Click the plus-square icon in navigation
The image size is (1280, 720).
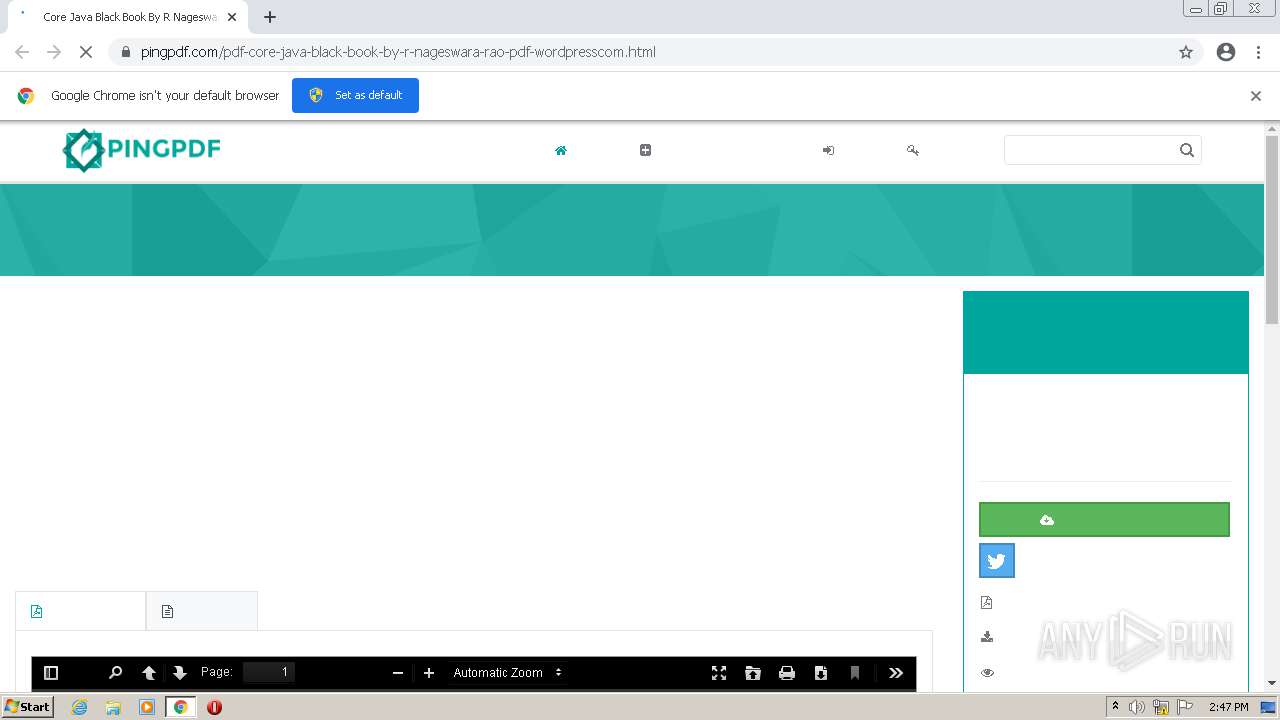pyautogui.click(x=645, y=150)
